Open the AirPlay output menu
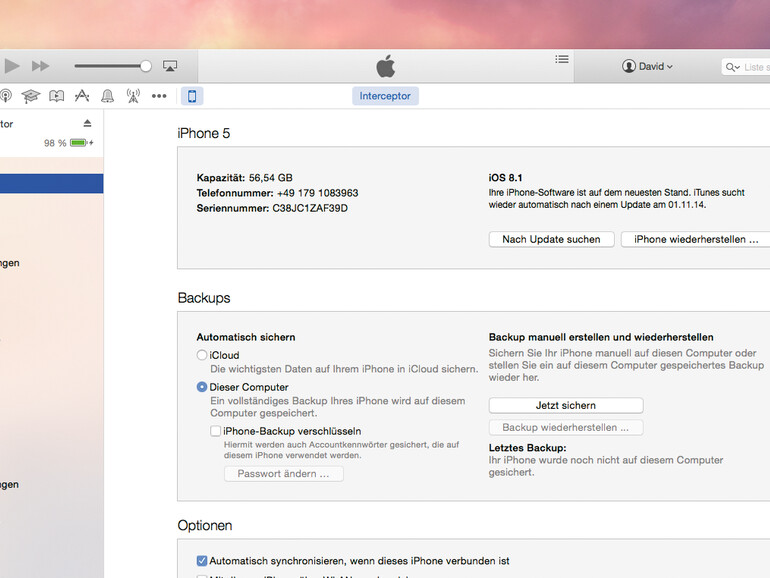 pyautogui.click(x=170, y=66)
